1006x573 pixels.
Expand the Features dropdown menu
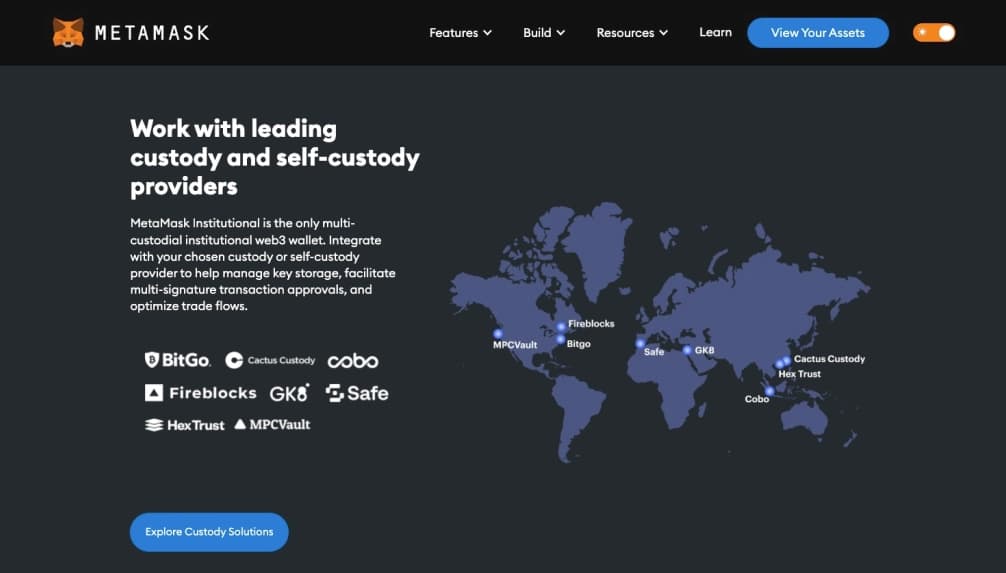tap(460, 33)
